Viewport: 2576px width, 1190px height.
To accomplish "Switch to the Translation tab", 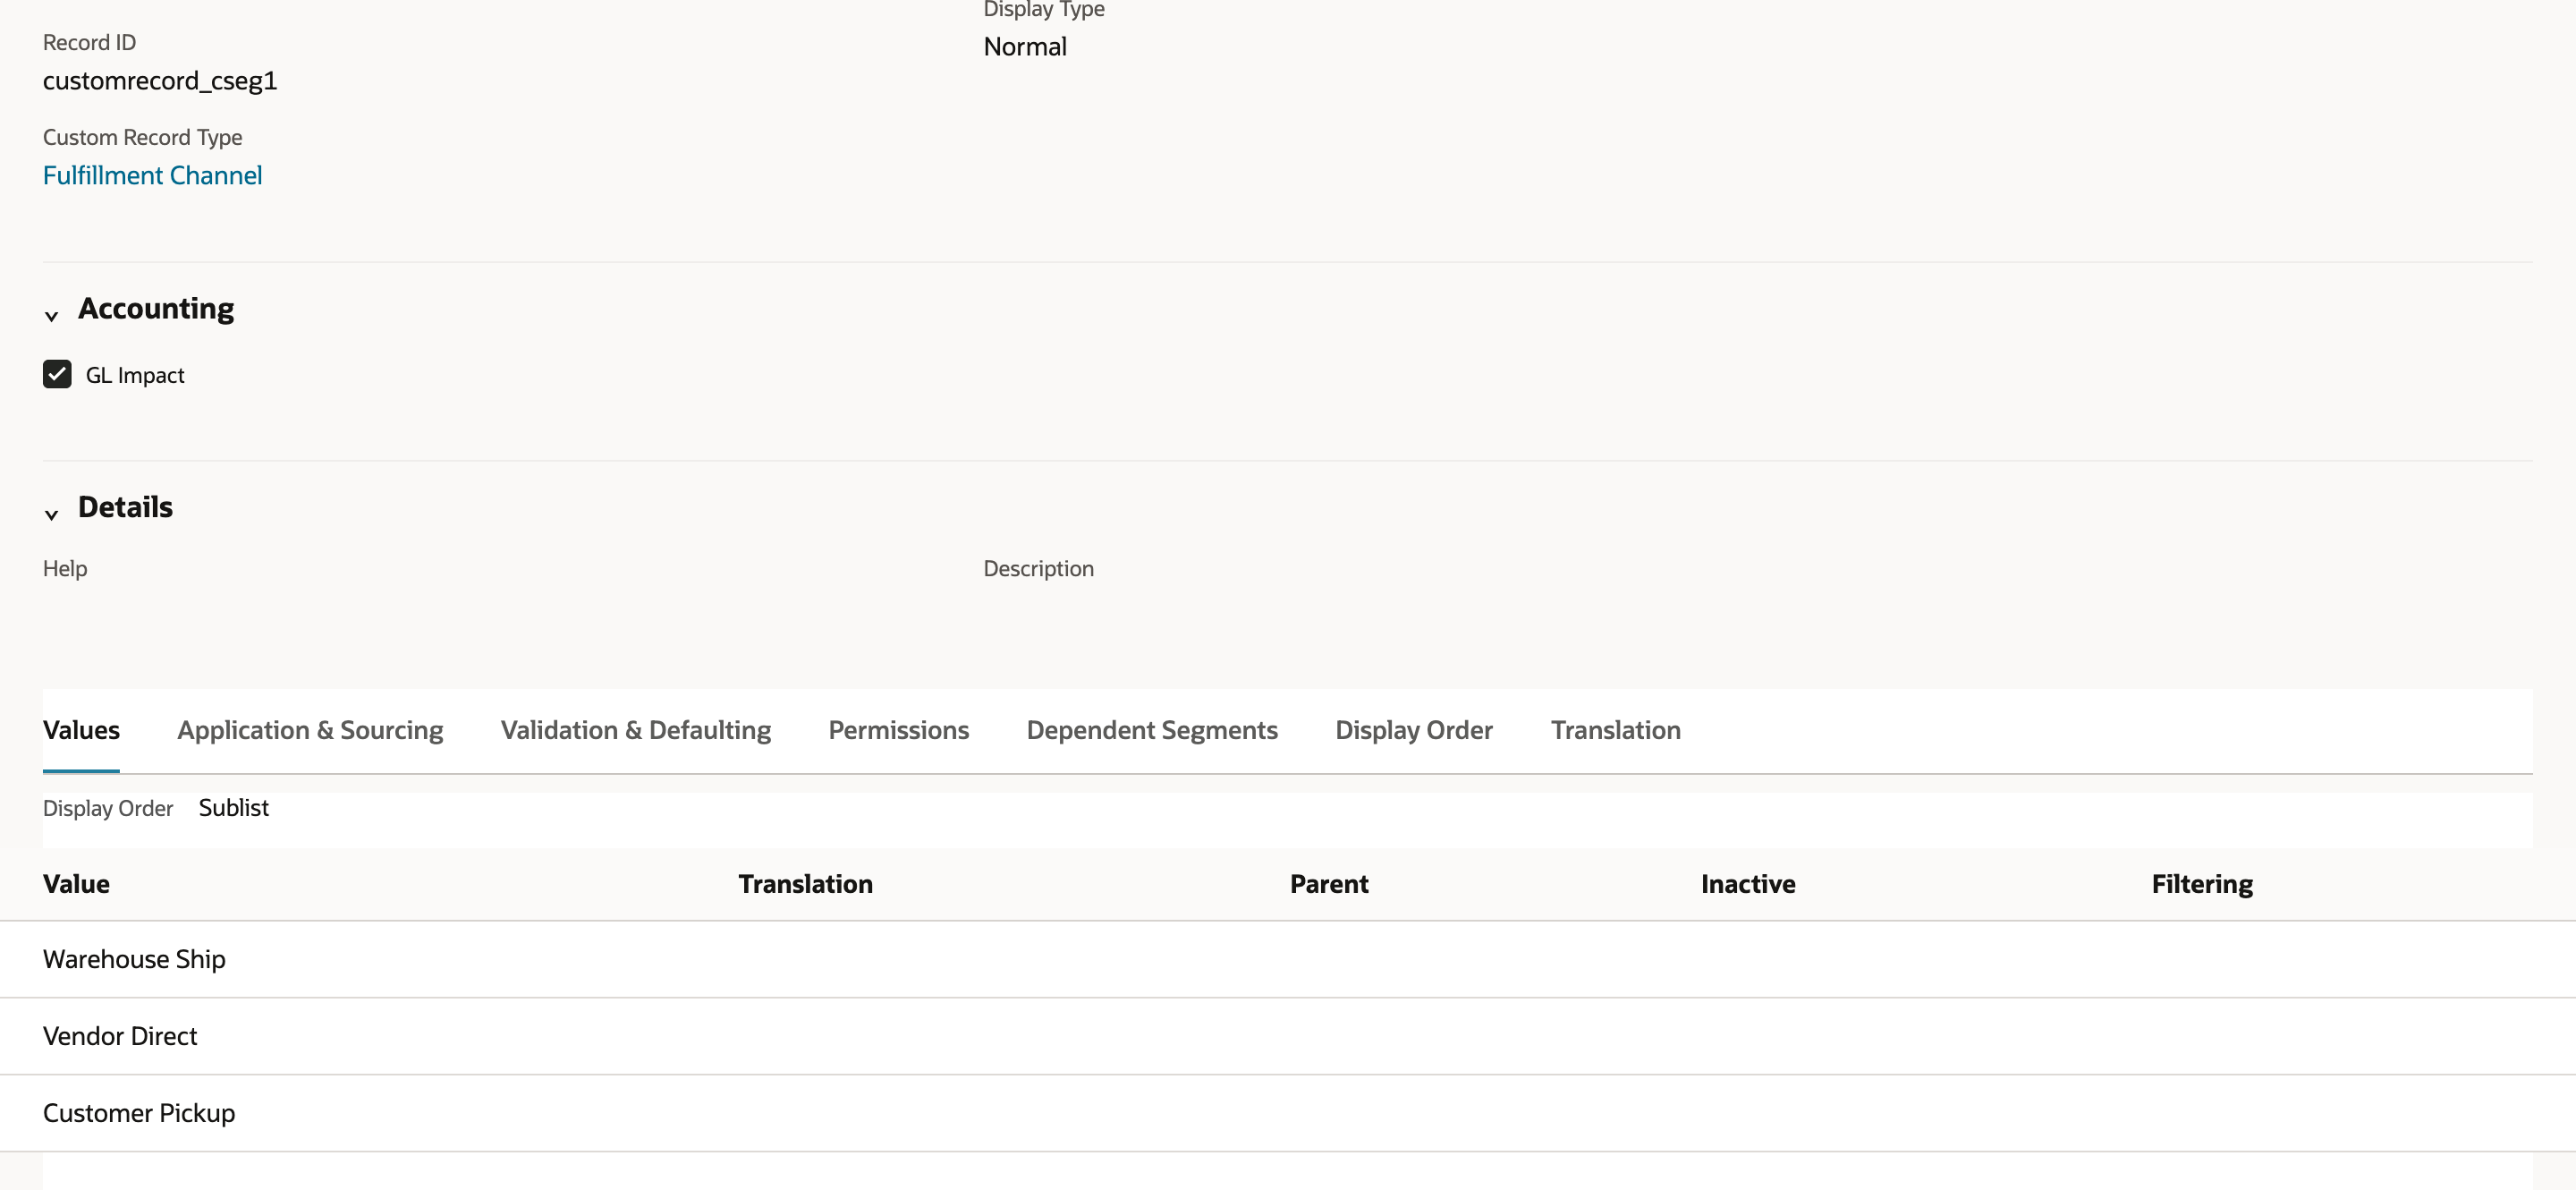I will (1615, 730).
